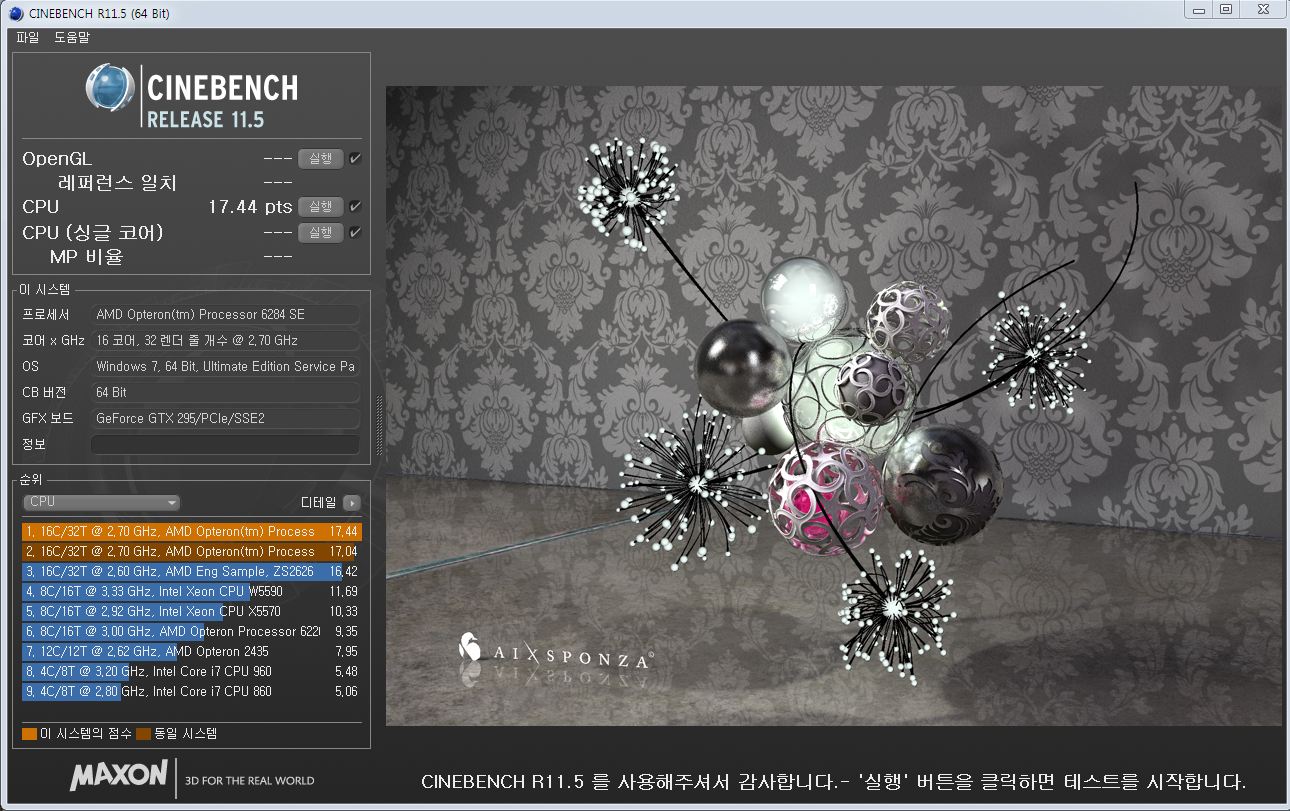1290x811 pixels.
Task: Select ranking row 1 scoring 17.44
Action: pyautogui.click(x=191, y=532)
